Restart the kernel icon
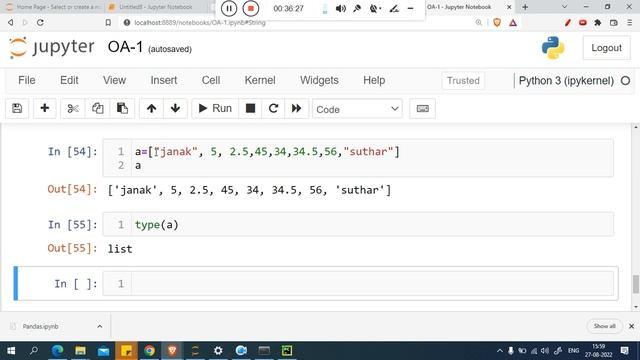Viewport: 640px width, 360px height. (273, 109)
